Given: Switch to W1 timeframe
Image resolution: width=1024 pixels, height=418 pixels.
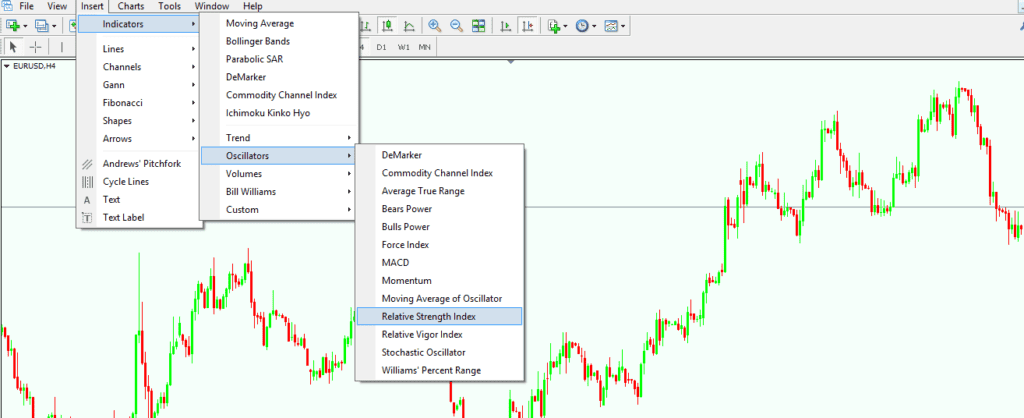Looking at the screenshot, I should pyautogui.click(x=403, y=47).
